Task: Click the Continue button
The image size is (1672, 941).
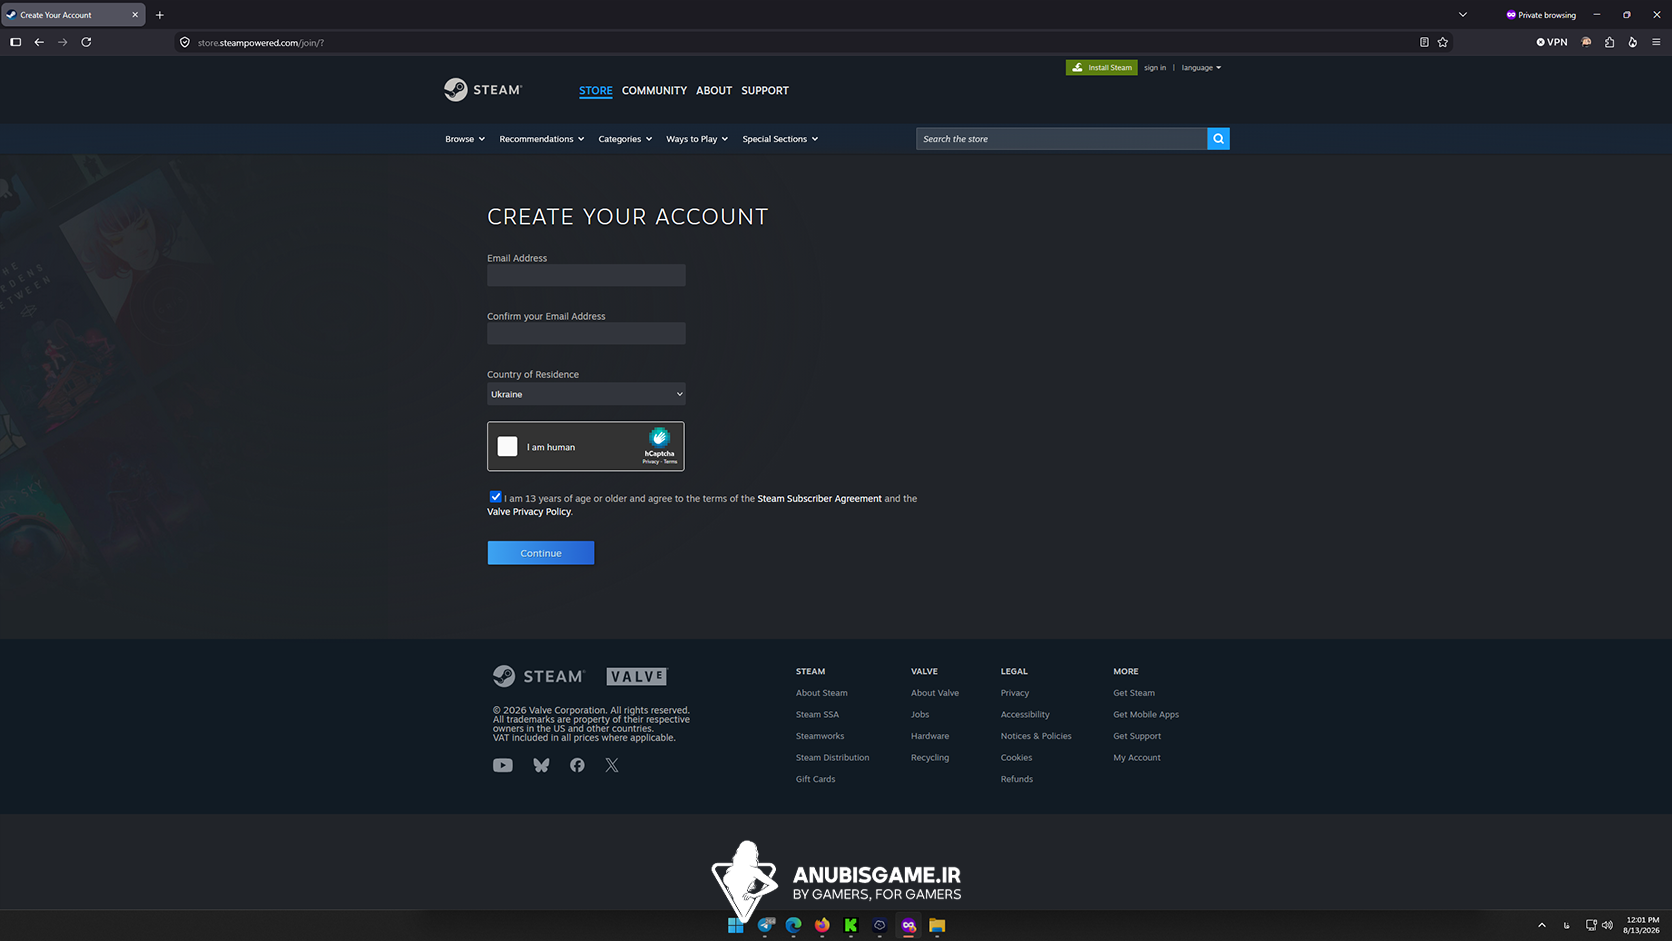Action: click(541, 553)
